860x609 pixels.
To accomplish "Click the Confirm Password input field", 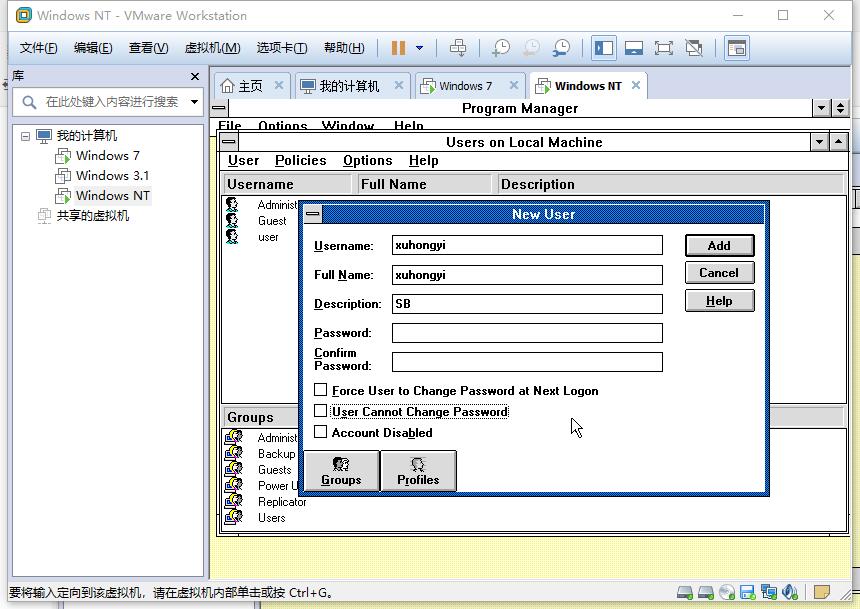I will pyautogui.click(x=527, y=362).
